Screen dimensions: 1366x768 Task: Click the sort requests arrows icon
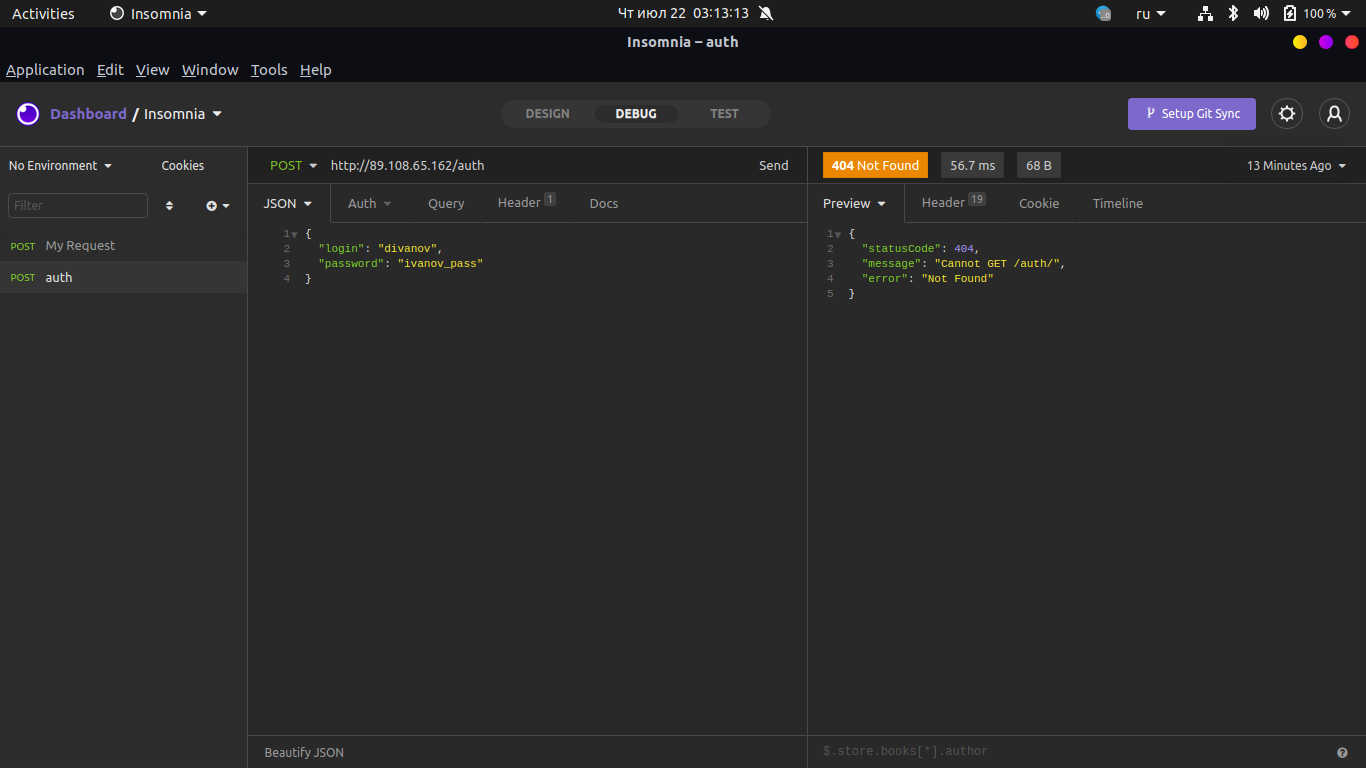(169, 206)
